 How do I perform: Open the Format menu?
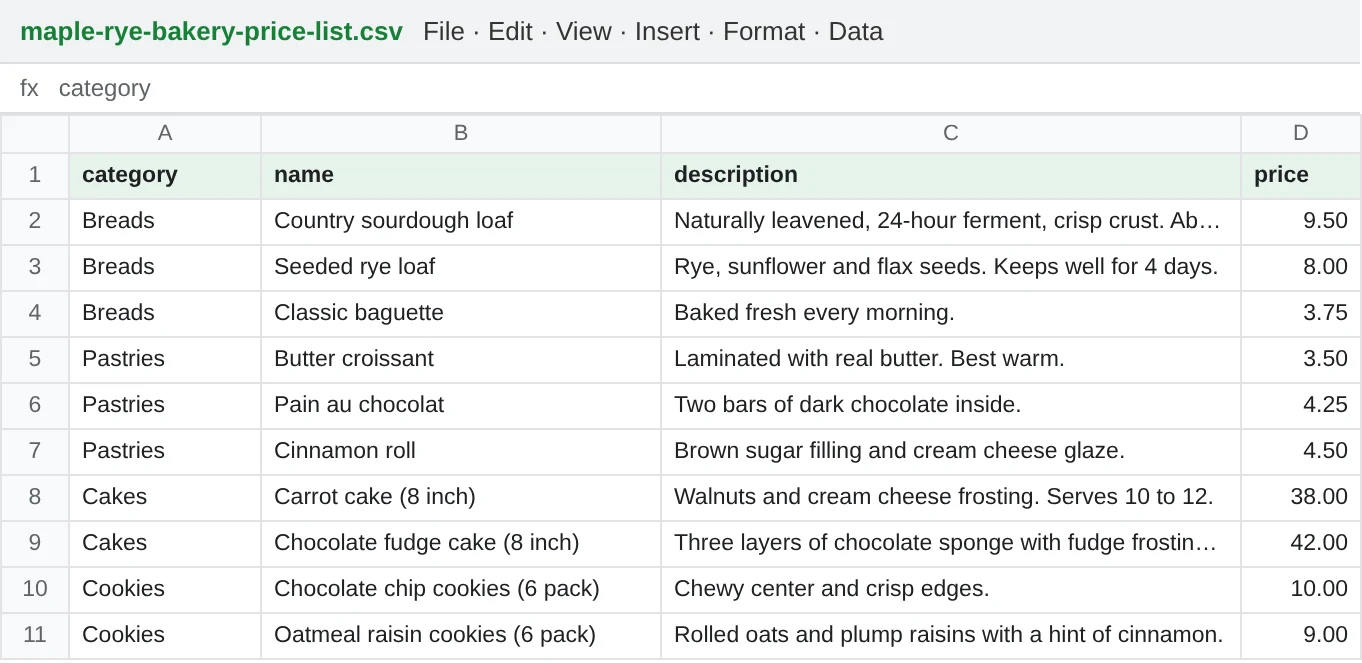point(764,31)
